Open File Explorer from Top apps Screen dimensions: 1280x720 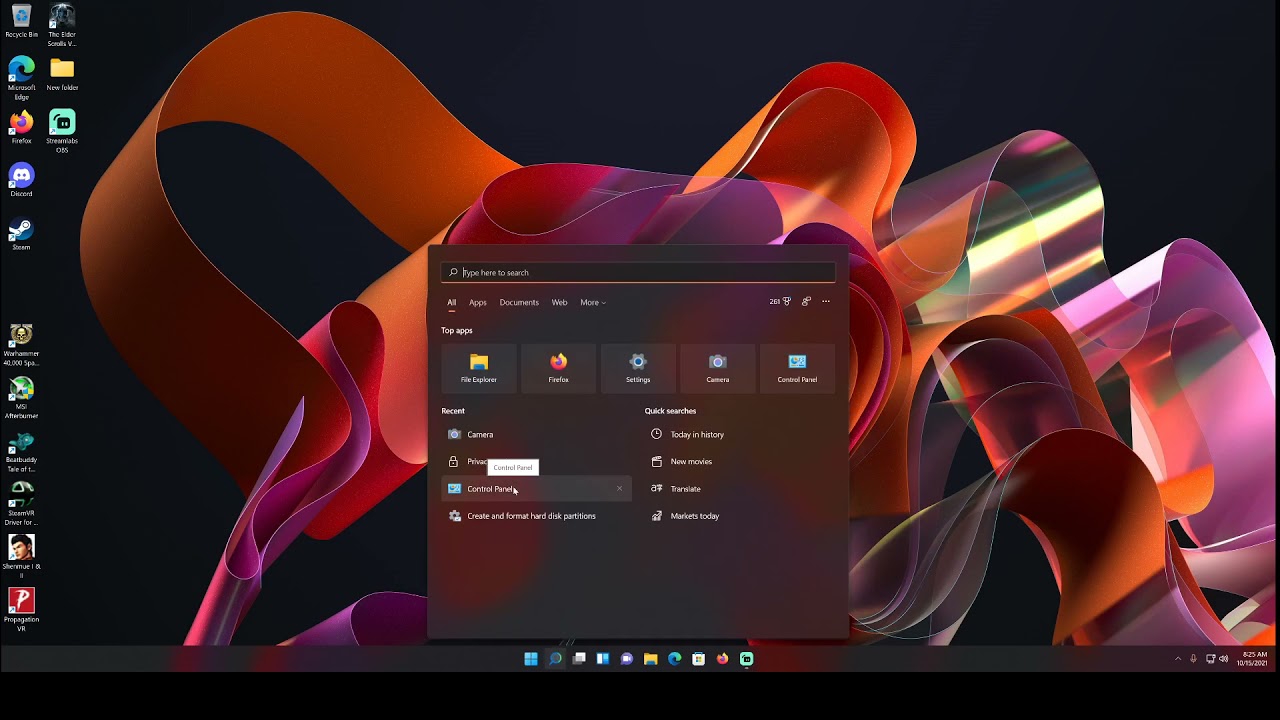click(x=479, y=368)
